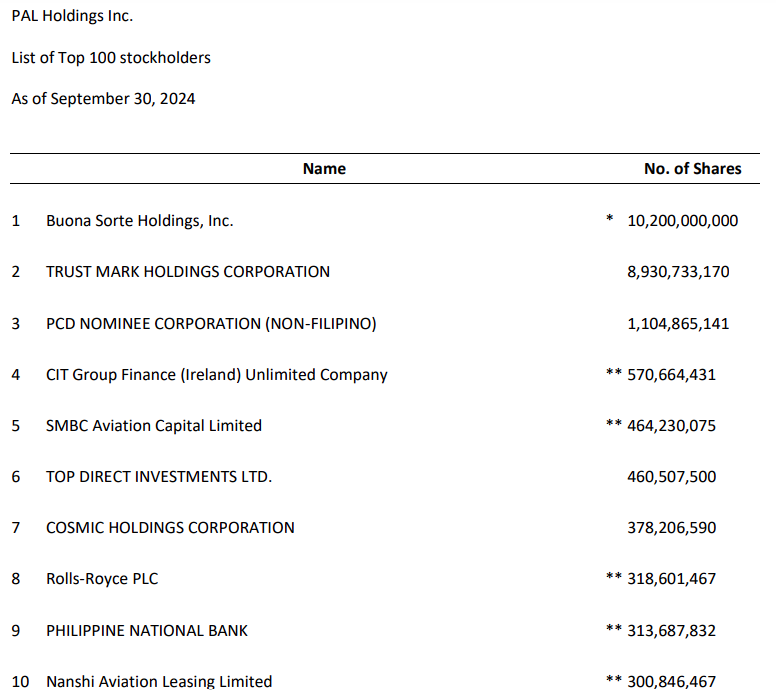The width and height of the screenshot is (776, 700).
Task: Click the 'List of Top 100 stockholders' heading
Action: coord(111,57)
